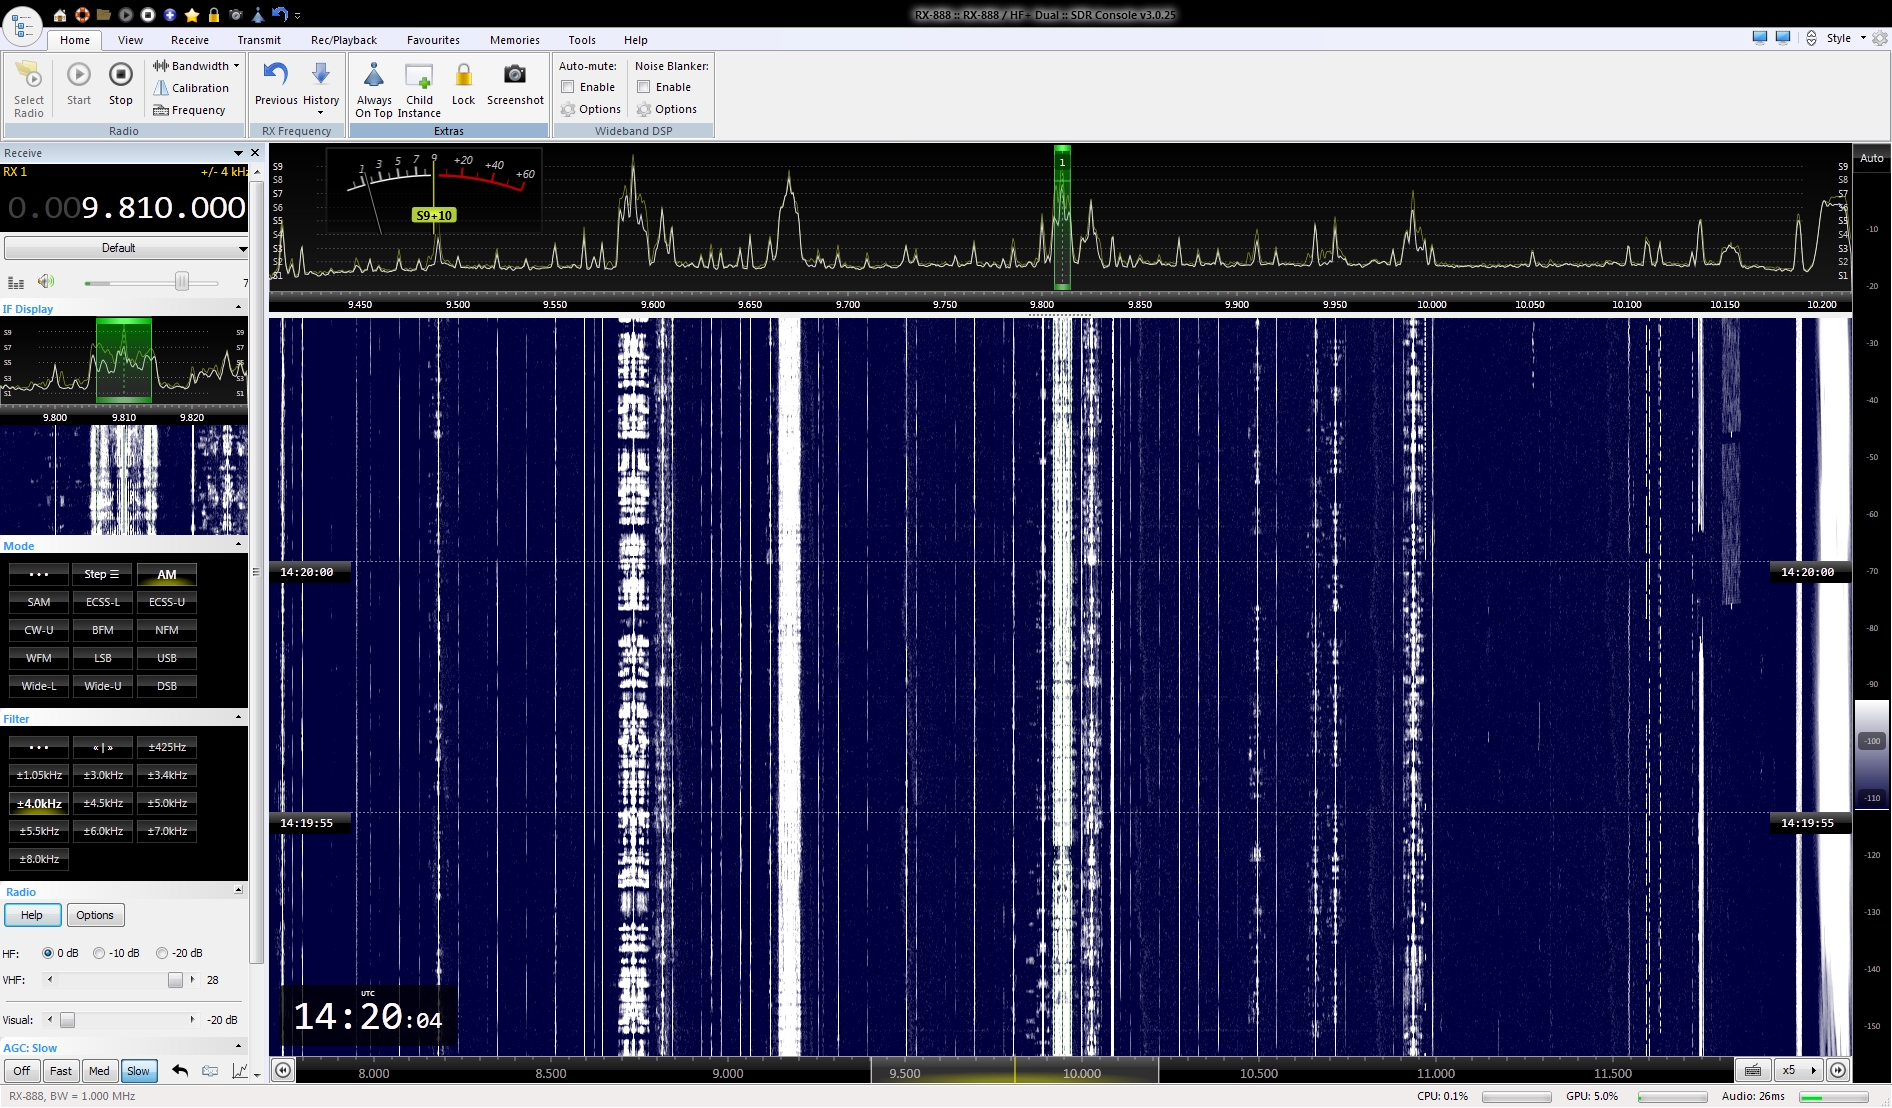Click the Screenshot camera icon

pos(515,76)
